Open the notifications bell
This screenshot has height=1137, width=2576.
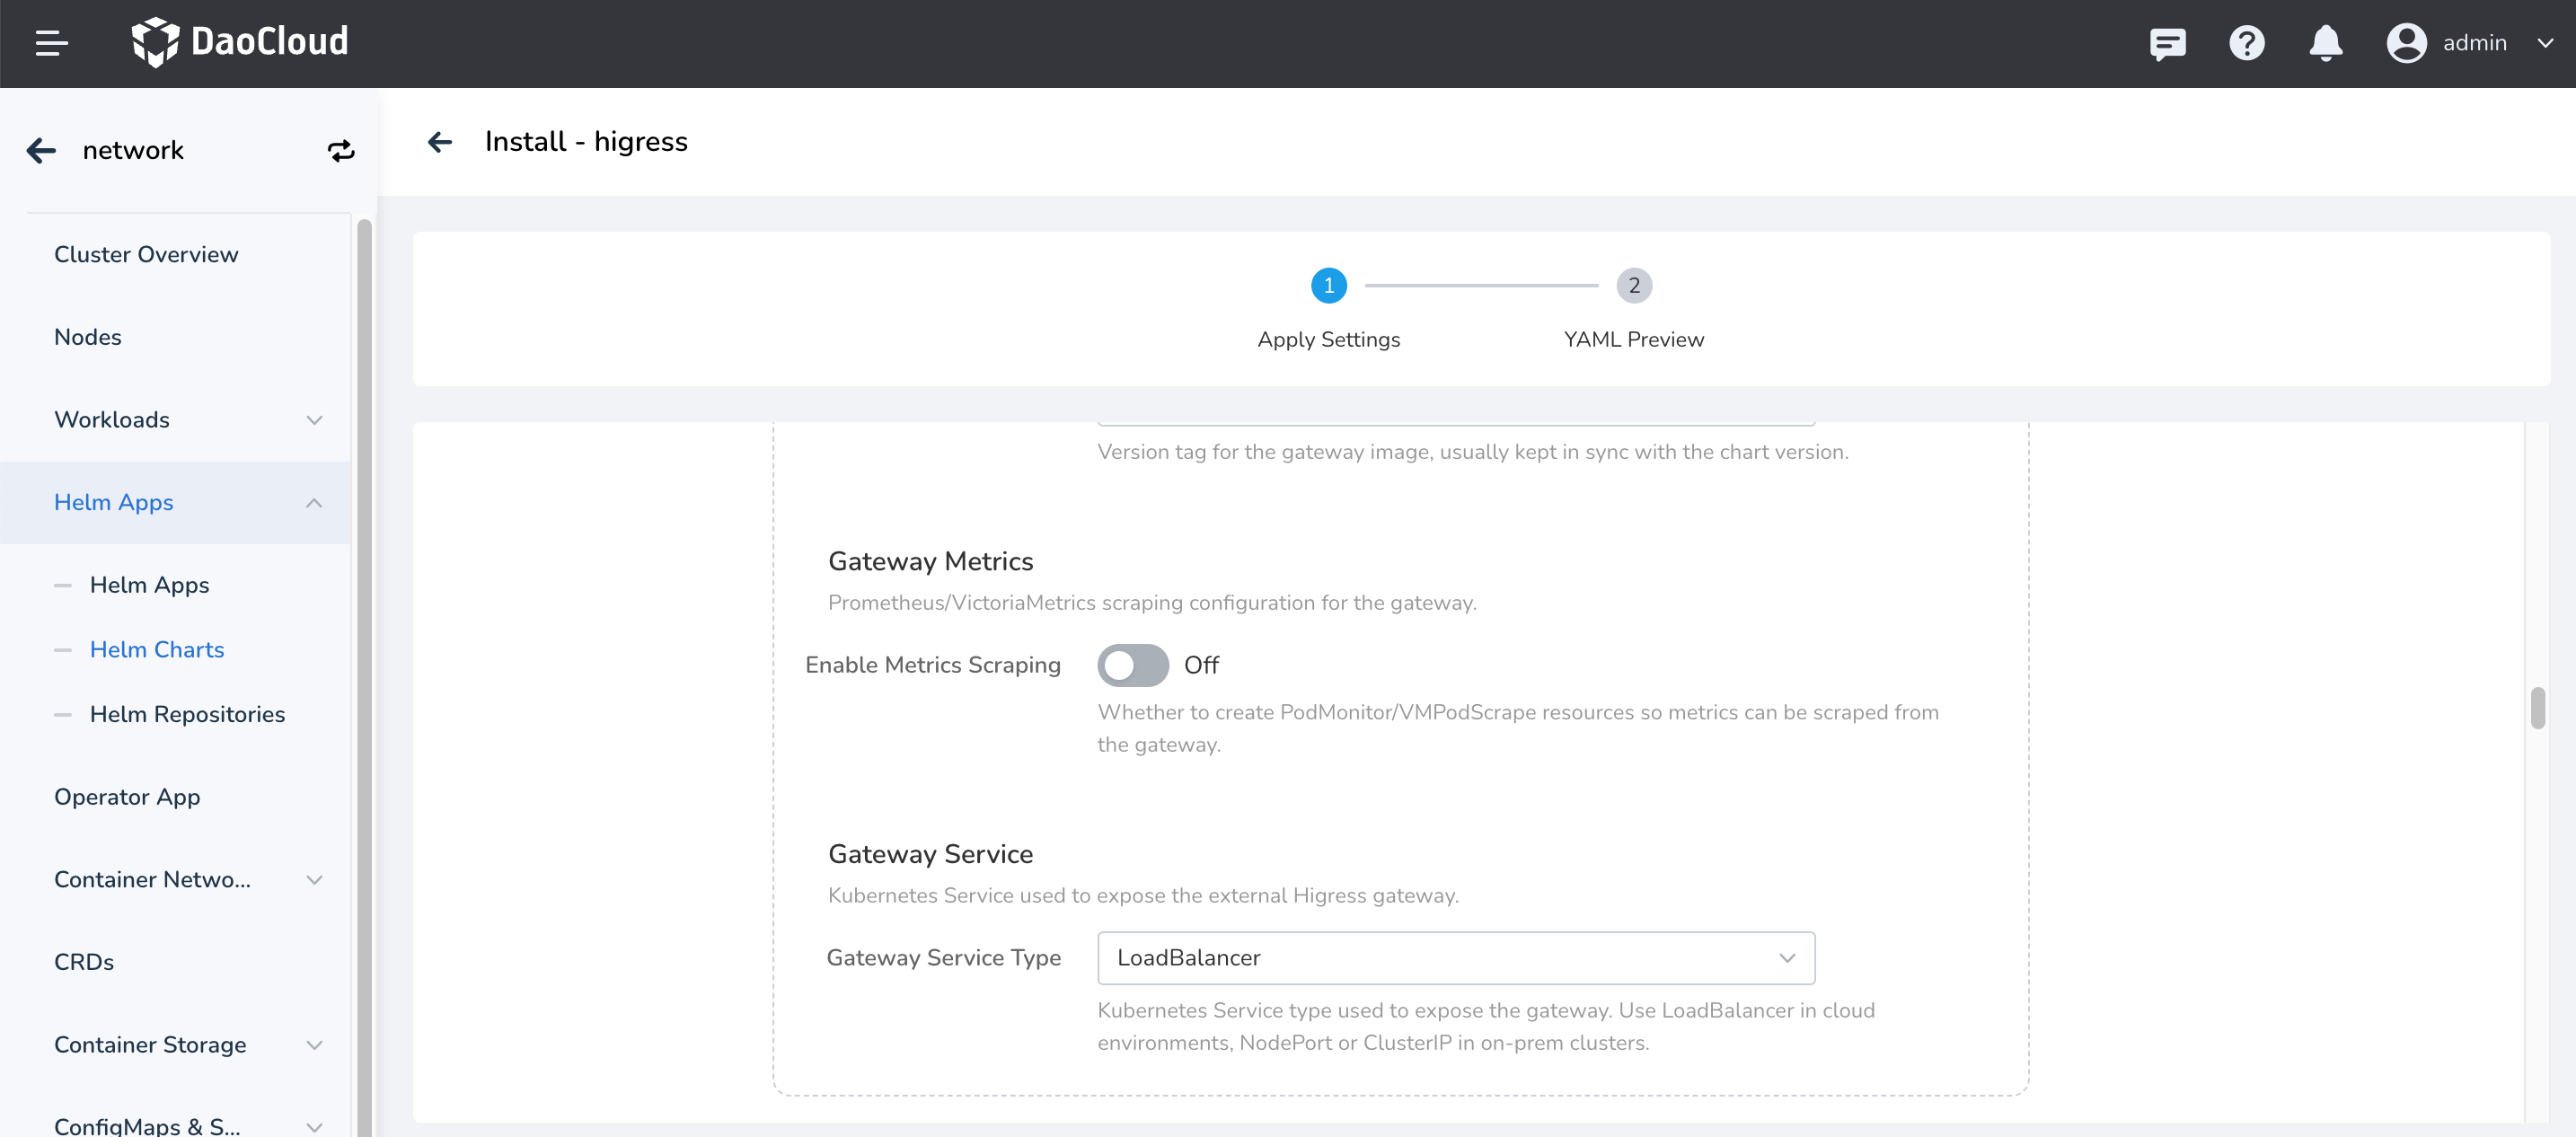tap(2325, 43)
